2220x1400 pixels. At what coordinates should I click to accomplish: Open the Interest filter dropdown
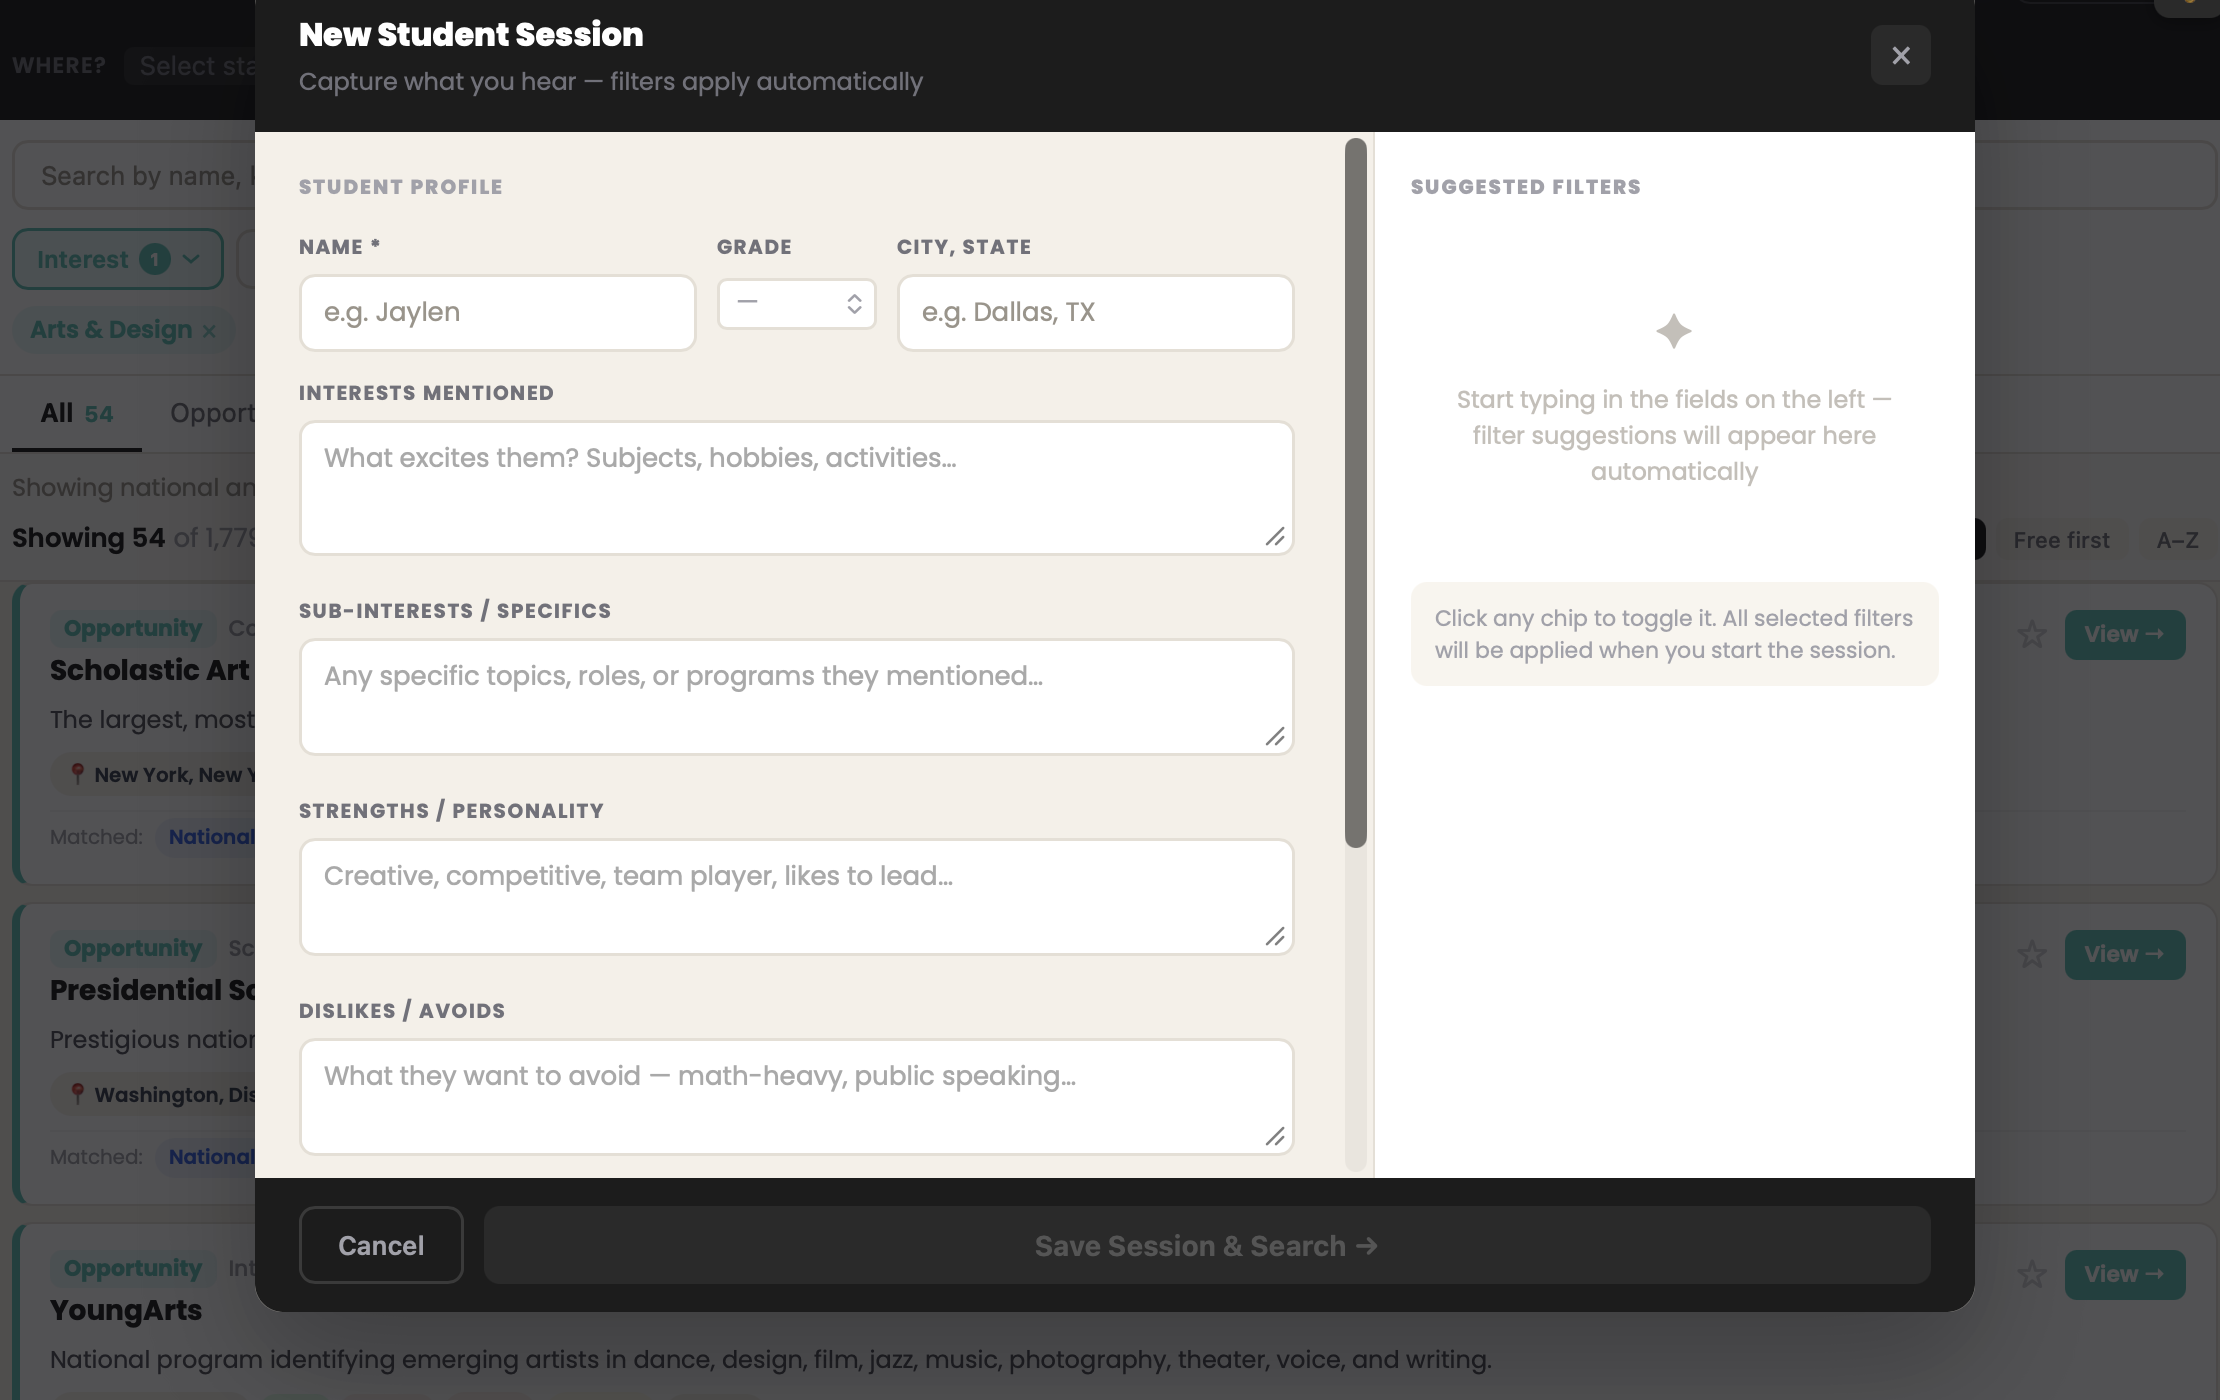tap(118, 259)
